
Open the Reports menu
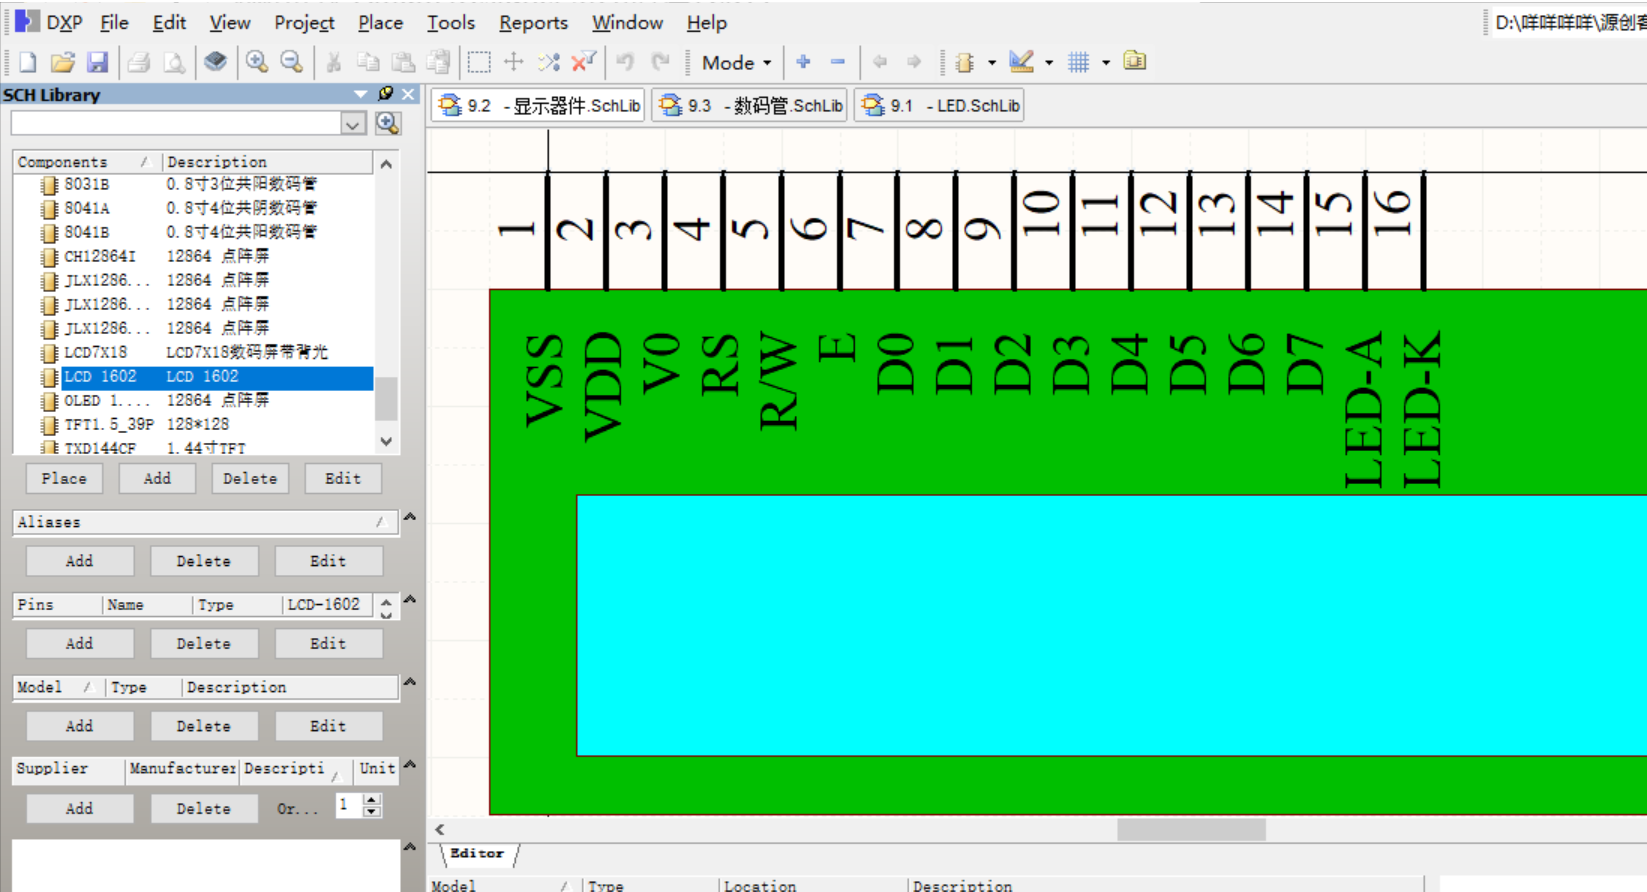point(533,22)
